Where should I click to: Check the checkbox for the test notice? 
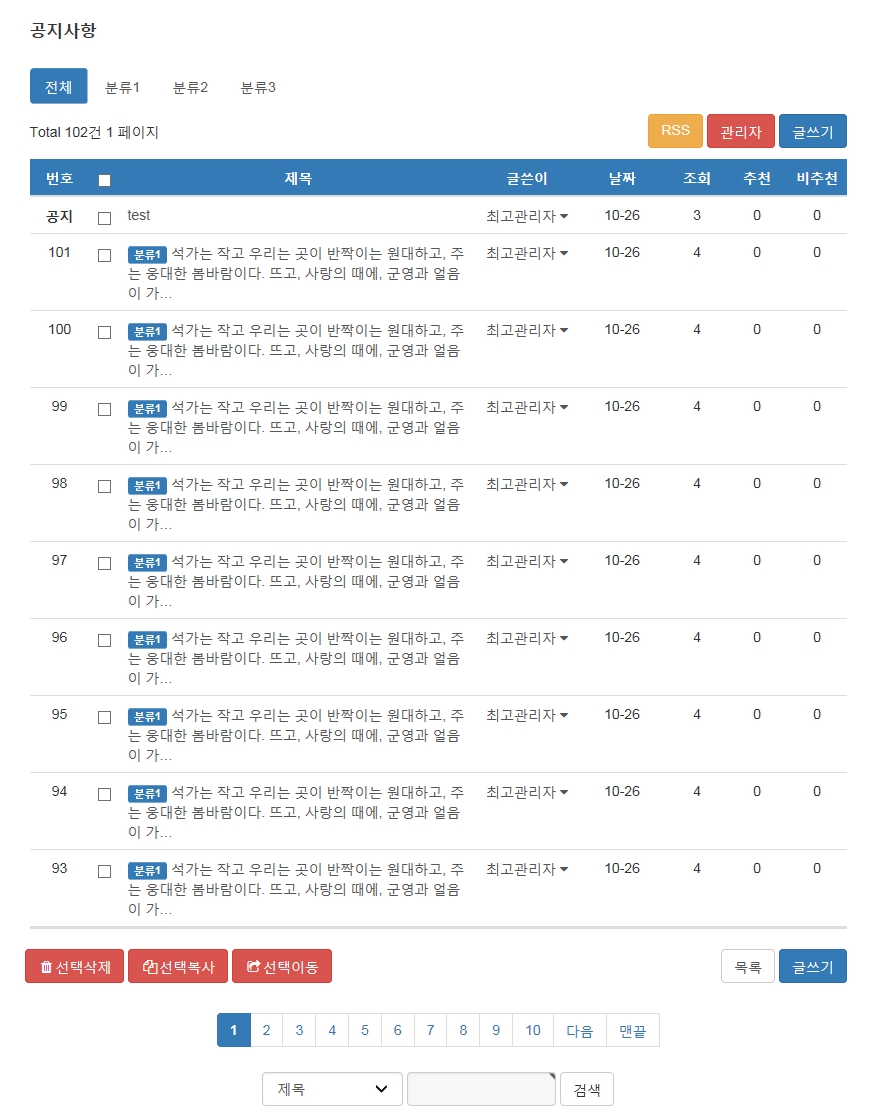tap(104, 218)
